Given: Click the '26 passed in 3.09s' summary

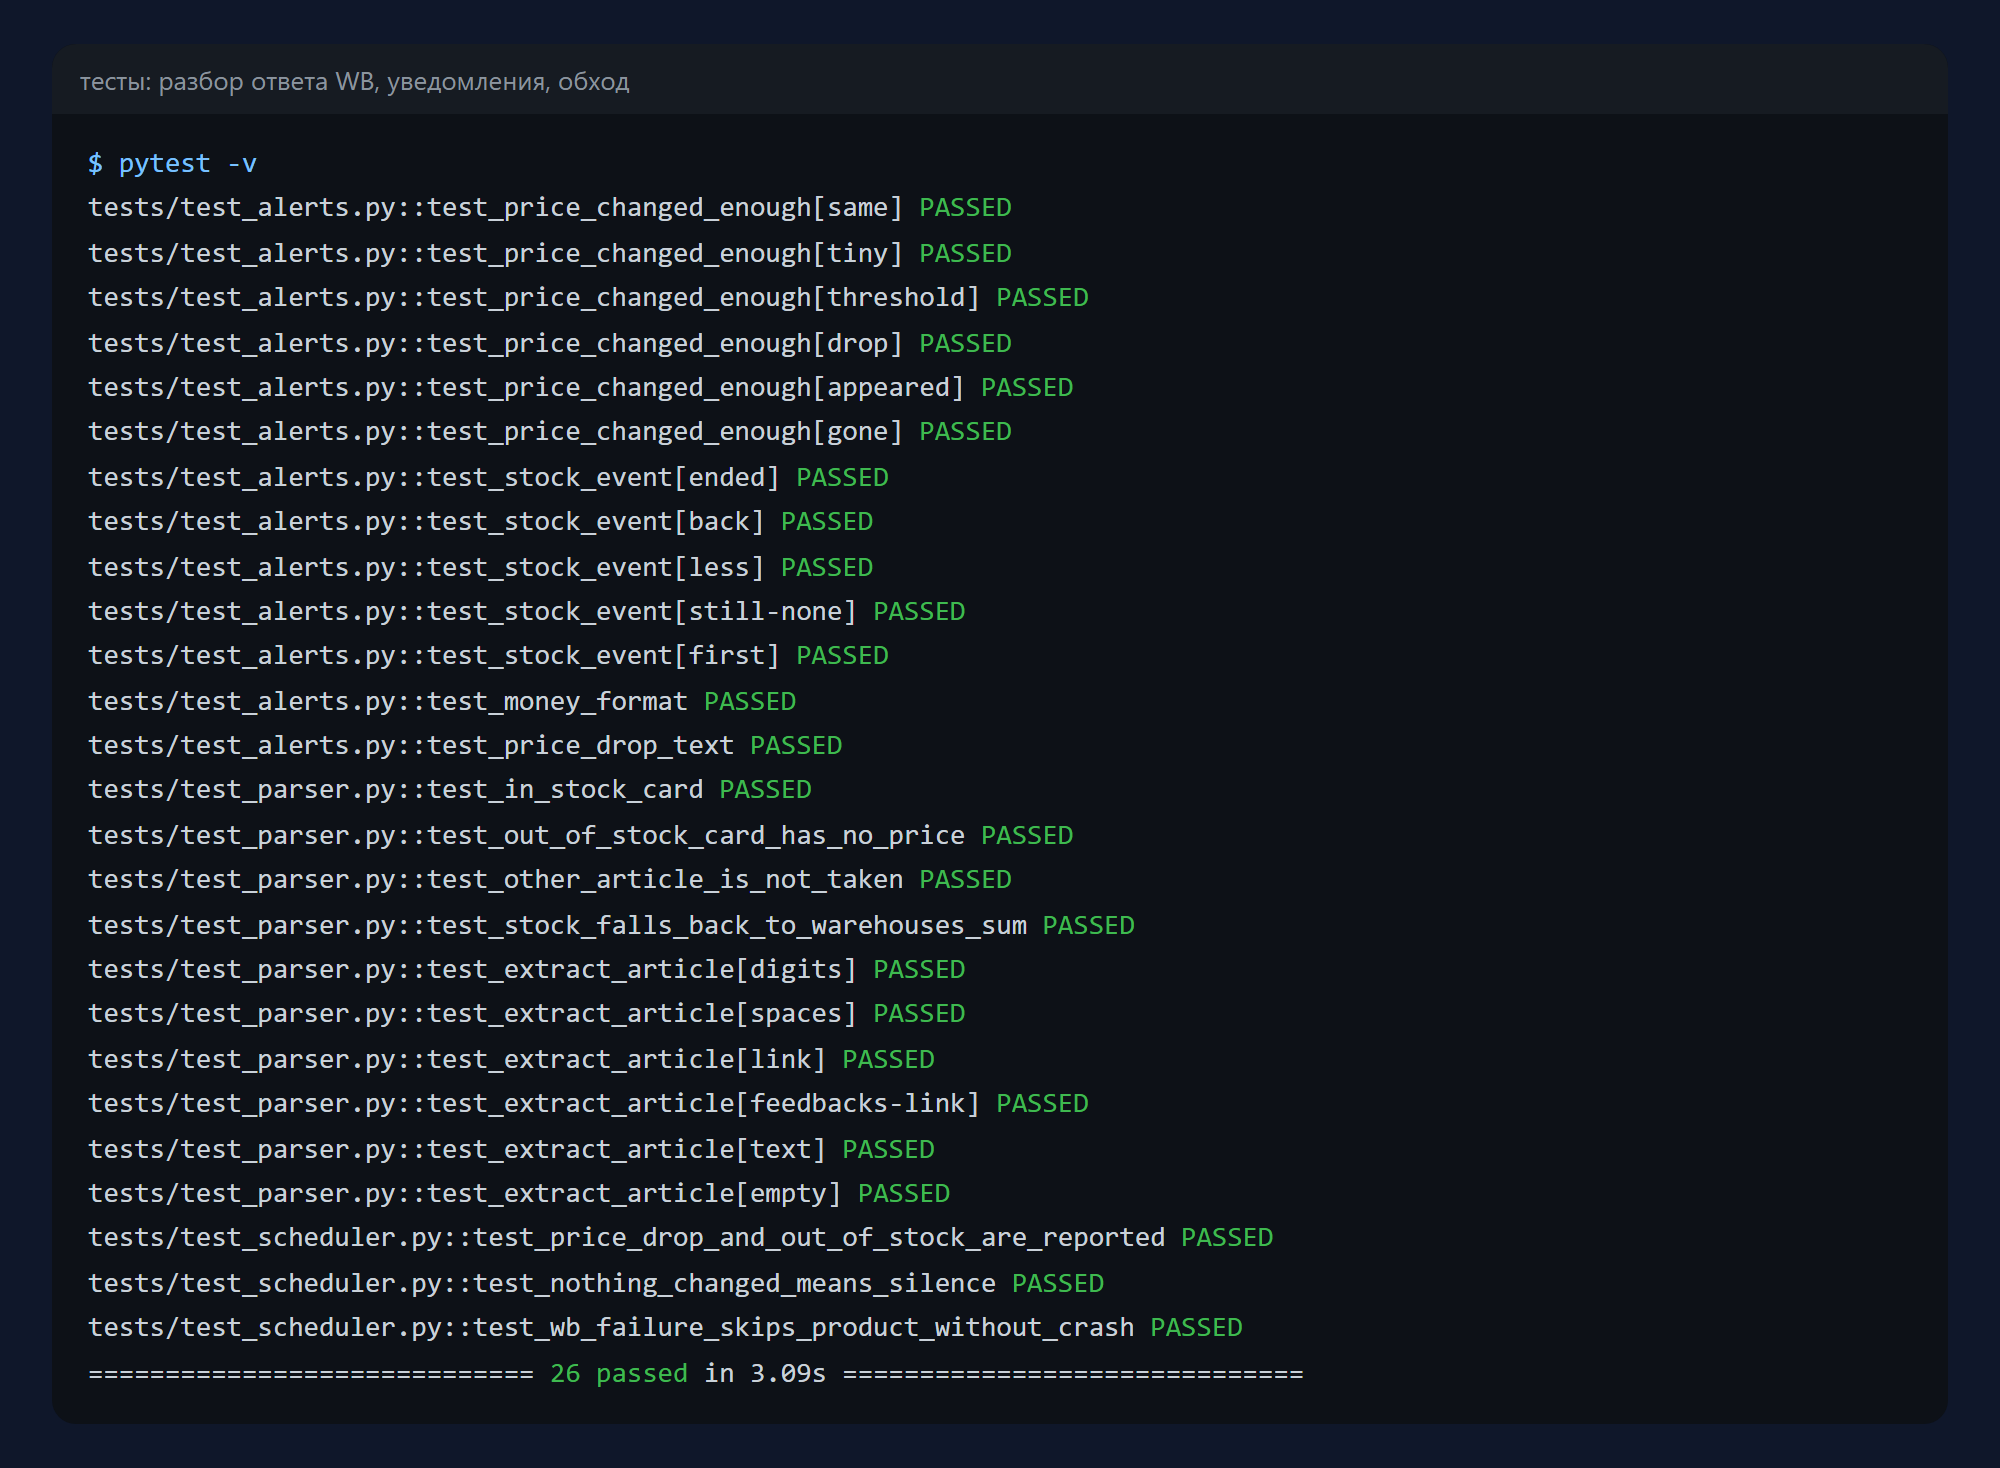Looking at the screenshot, I should [x=688, y=1373].
